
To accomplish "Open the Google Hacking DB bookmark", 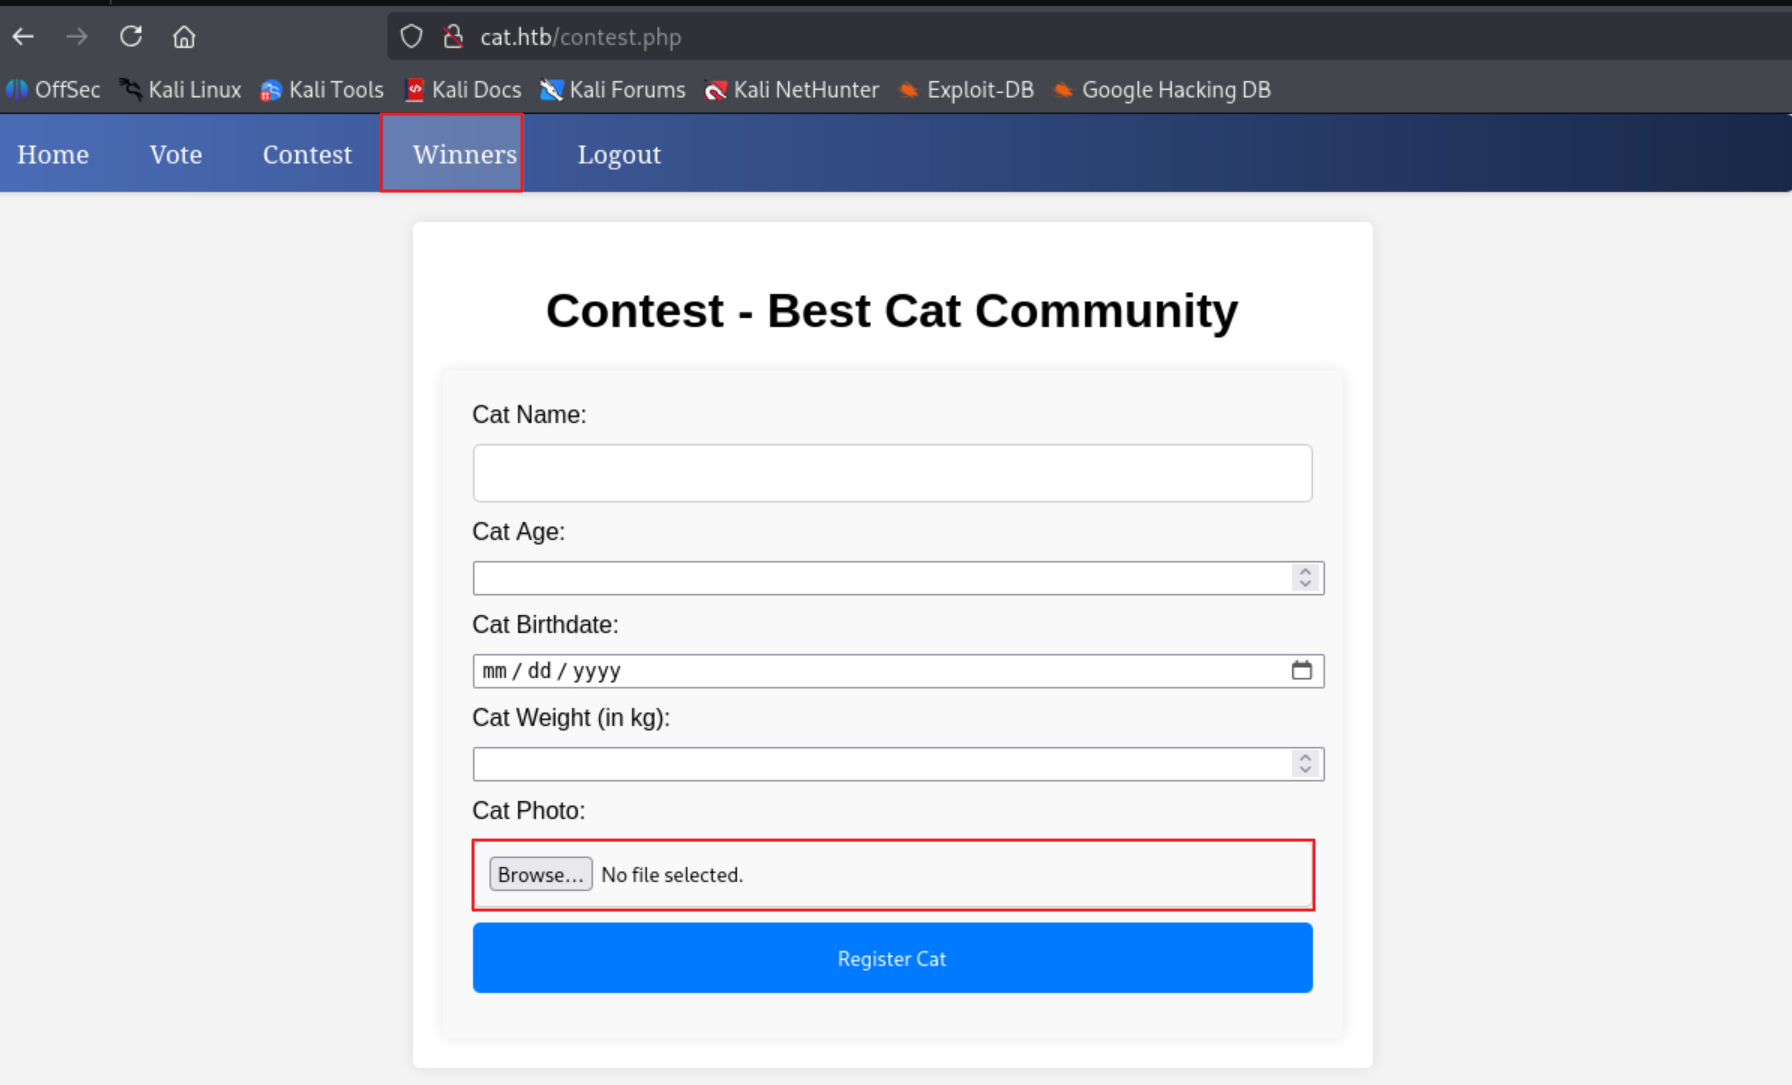I will pos(1162,90).
